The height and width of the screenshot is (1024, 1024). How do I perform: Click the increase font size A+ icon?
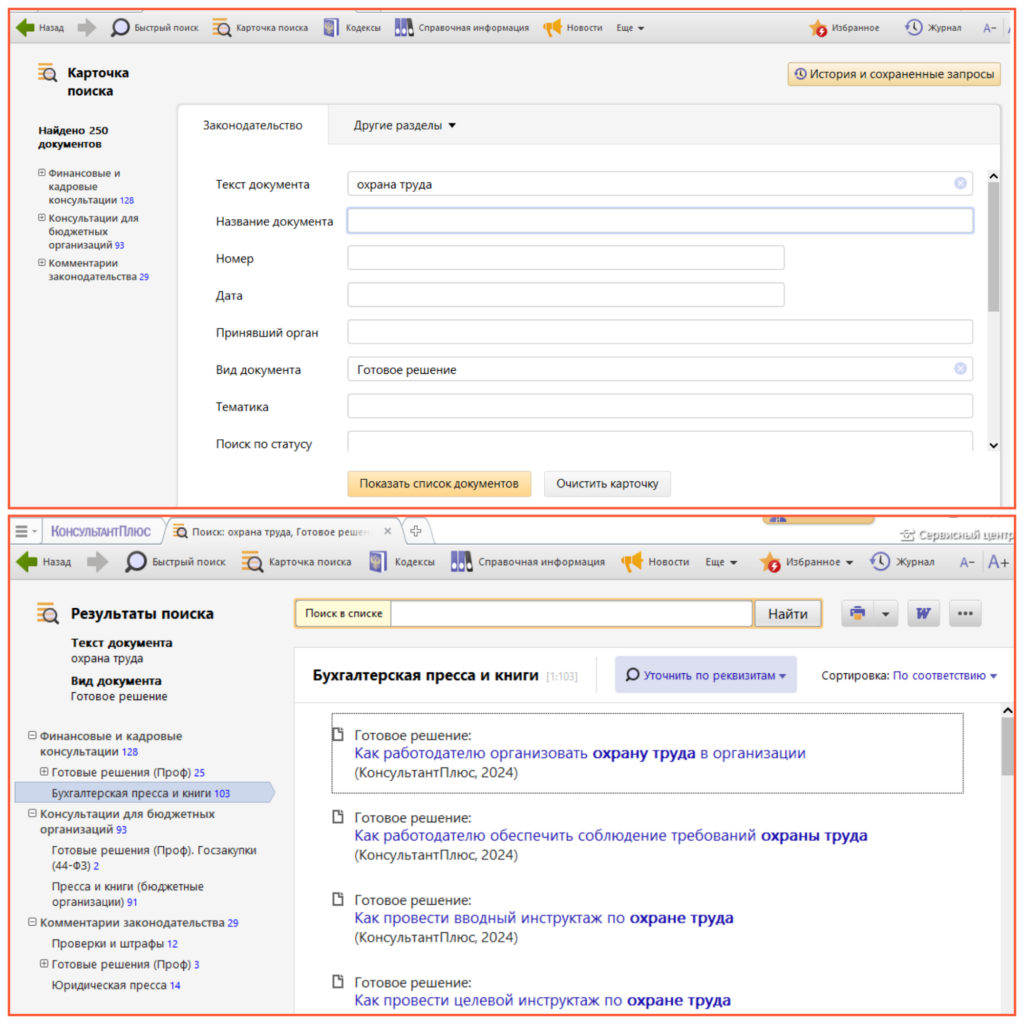(998, 562)
